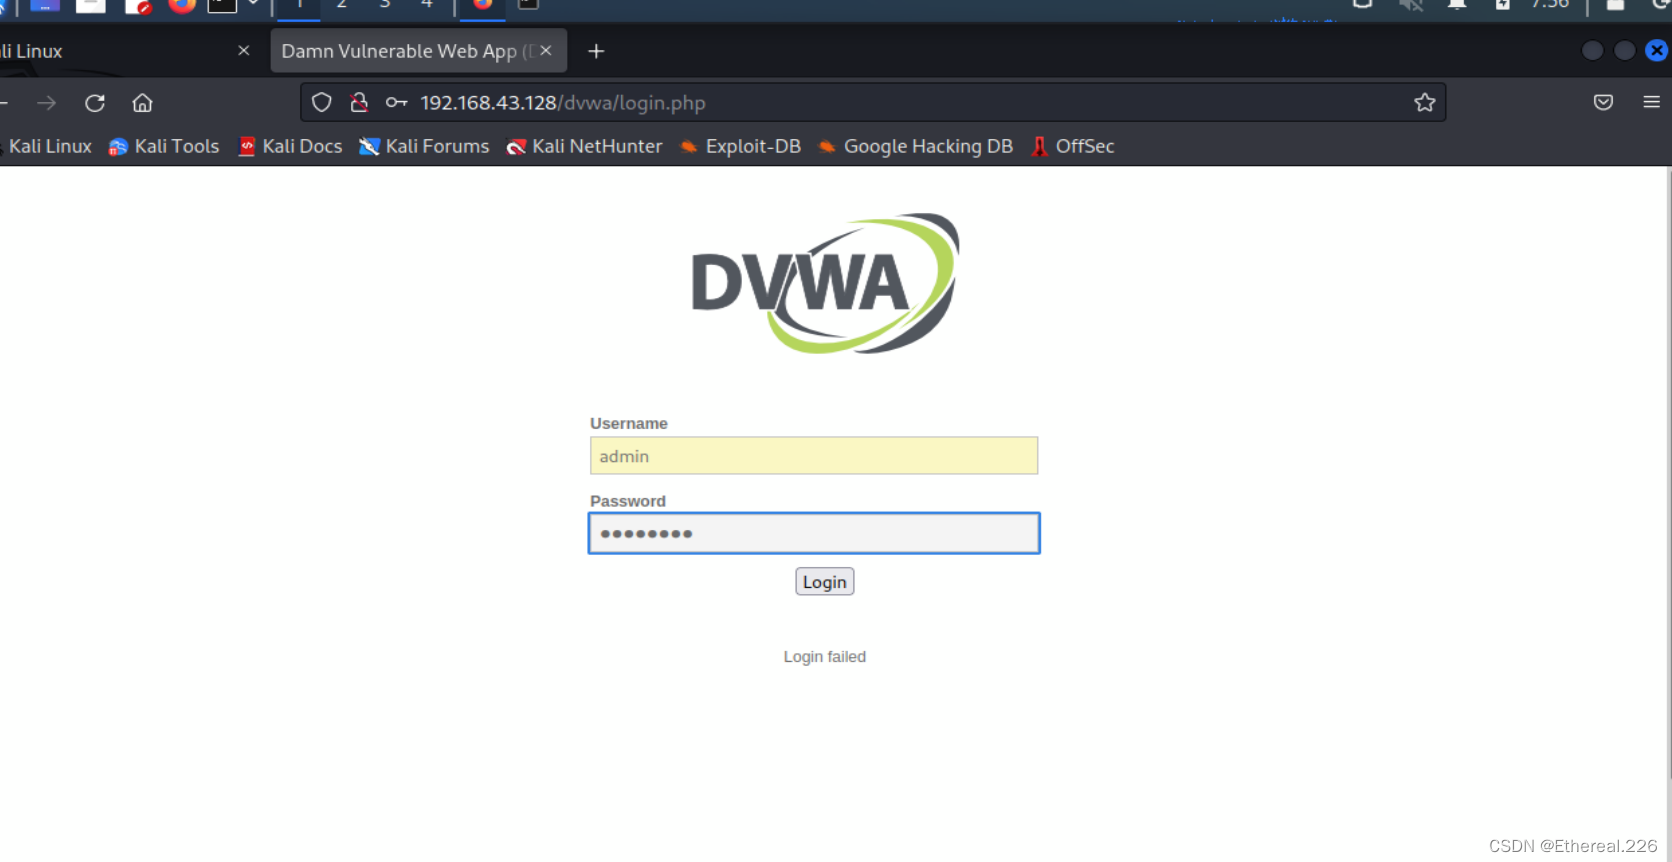Screen dimensions: 1672x862
Task: Open the Kali Linux bookmark
Action: tap(48, 146)
